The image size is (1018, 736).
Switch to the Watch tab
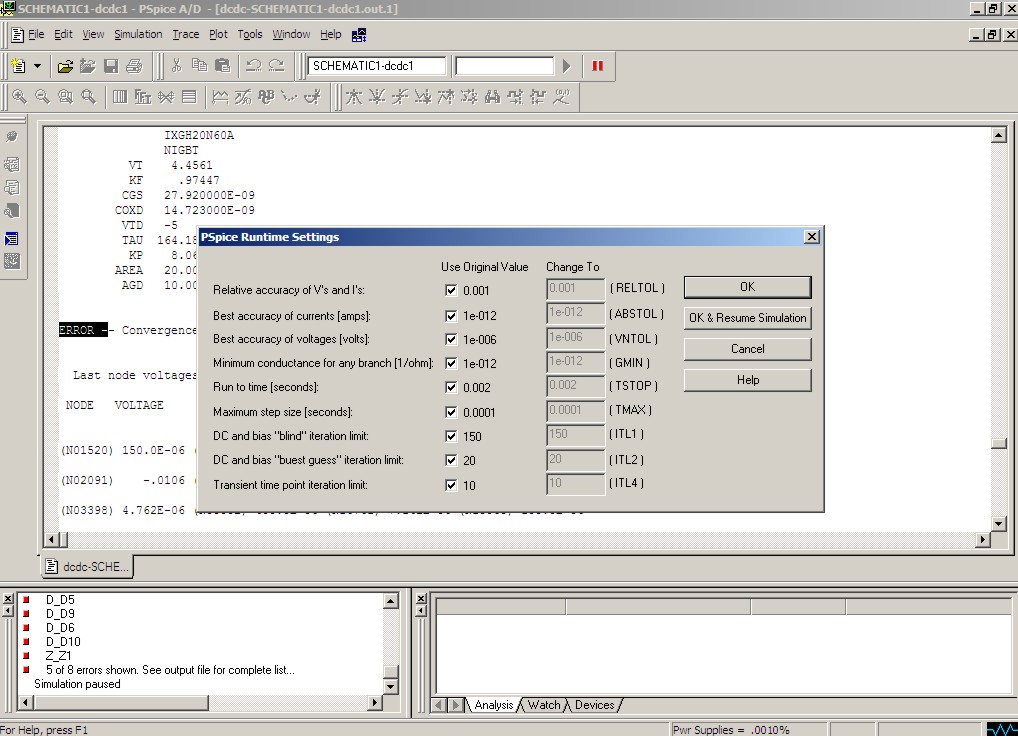point(544,705)
